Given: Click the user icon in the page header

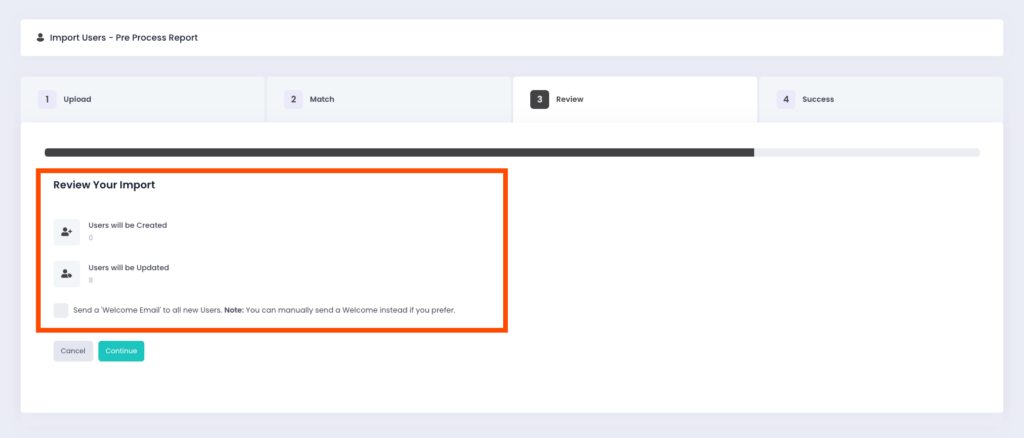Looking at the screenshot, I should coord(40,38).
